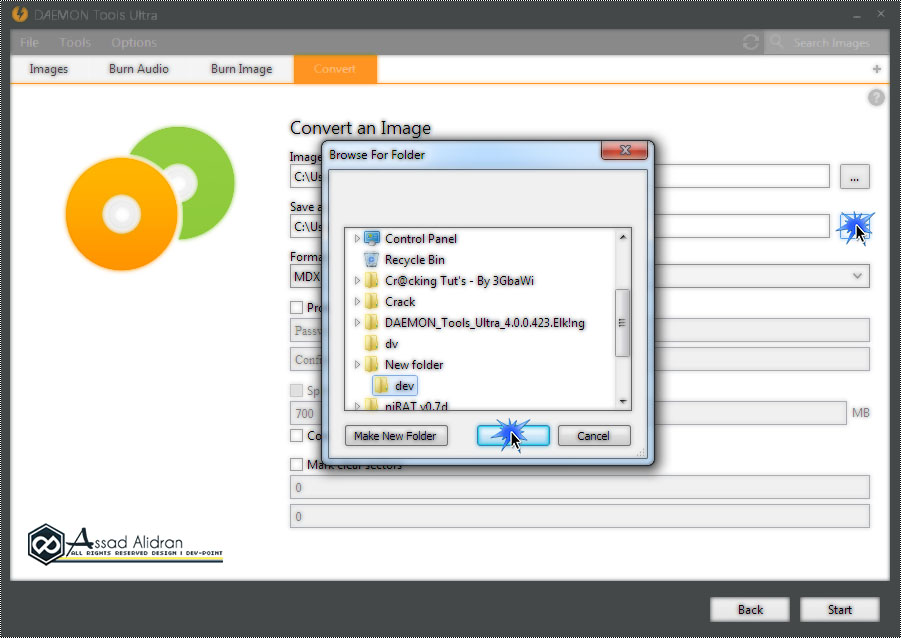Switch to the Images tab
Screen dimensions: 901x638
click(49, 69)
